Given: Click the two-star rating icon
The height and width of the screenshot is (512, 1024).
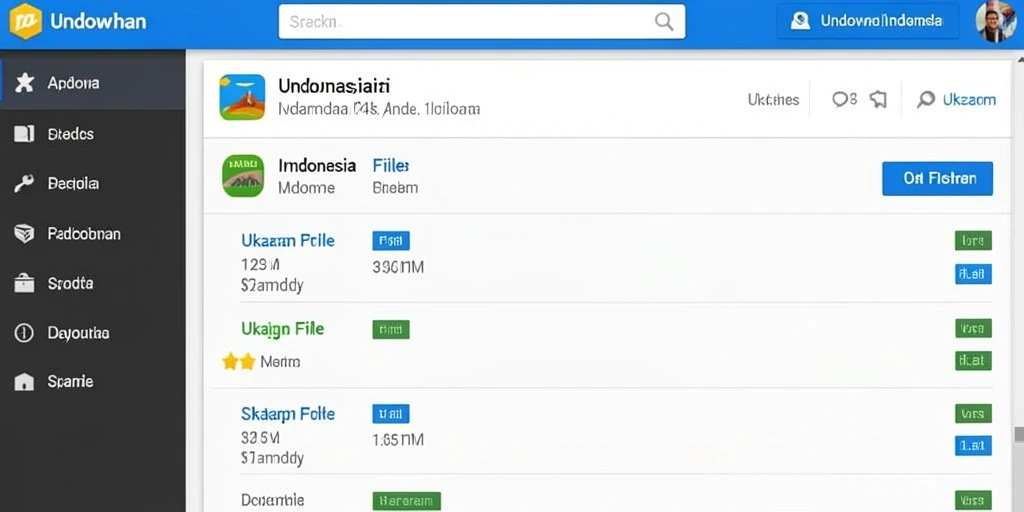Looking at the screenshot, I should pos(238,361).
